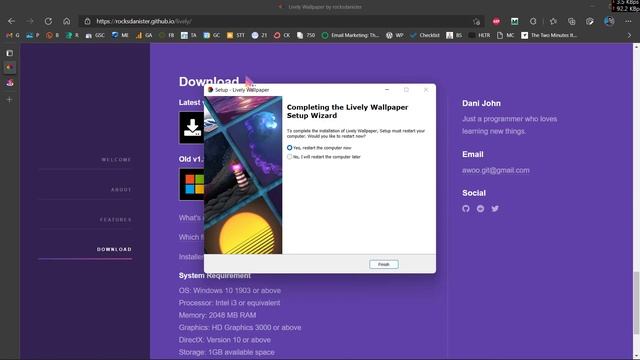Open the GitHub social icon
Screen dimensions: 640x360
(466, 209)
